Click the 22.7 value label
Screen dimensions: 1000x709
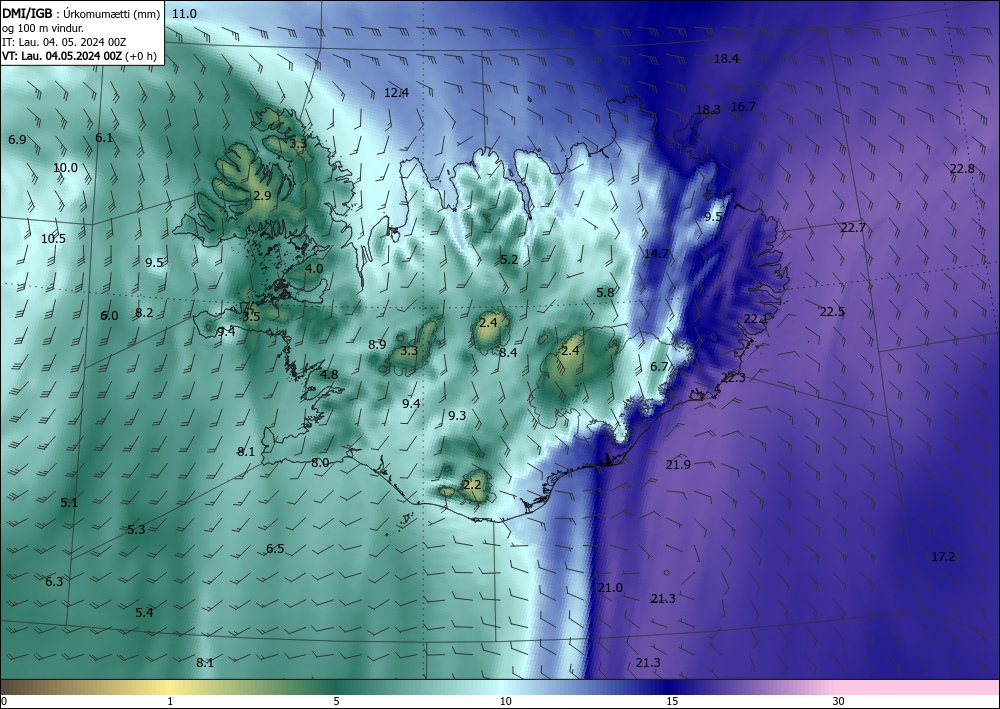(x=853, y=228)
